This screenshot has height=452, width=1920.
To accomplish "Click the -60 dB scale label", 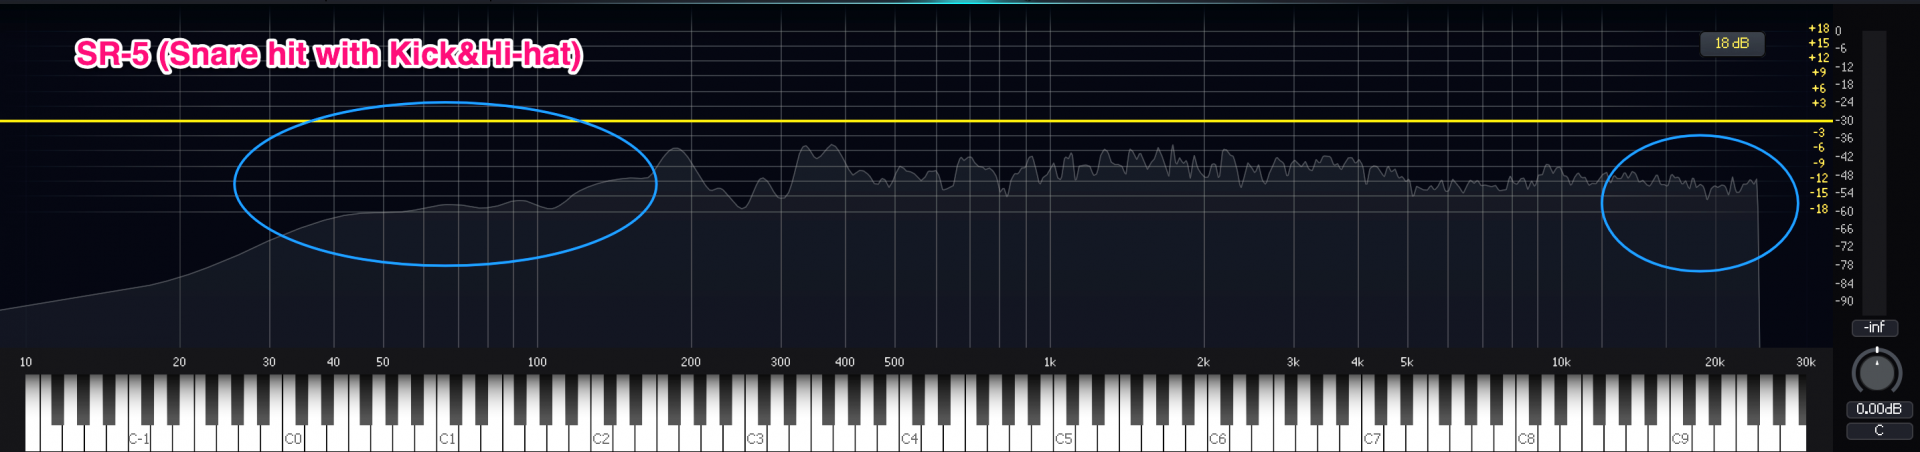I will pos(1844,212).
